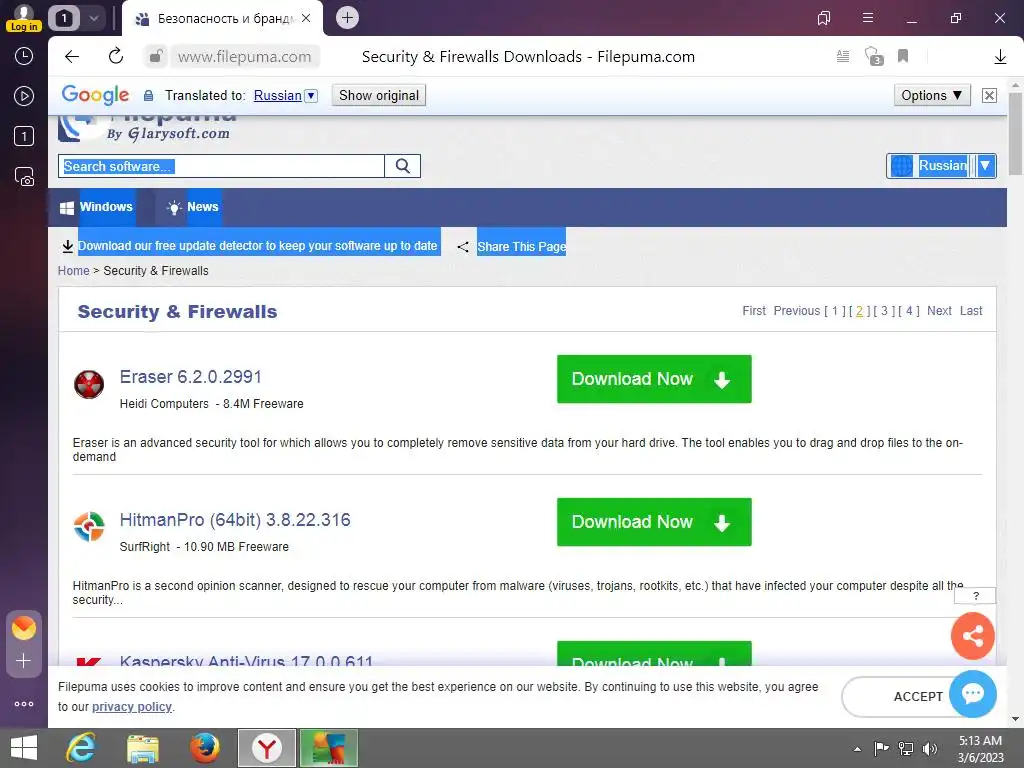Click the screenshot camera icon in sidebar

(x=24, y=176)
